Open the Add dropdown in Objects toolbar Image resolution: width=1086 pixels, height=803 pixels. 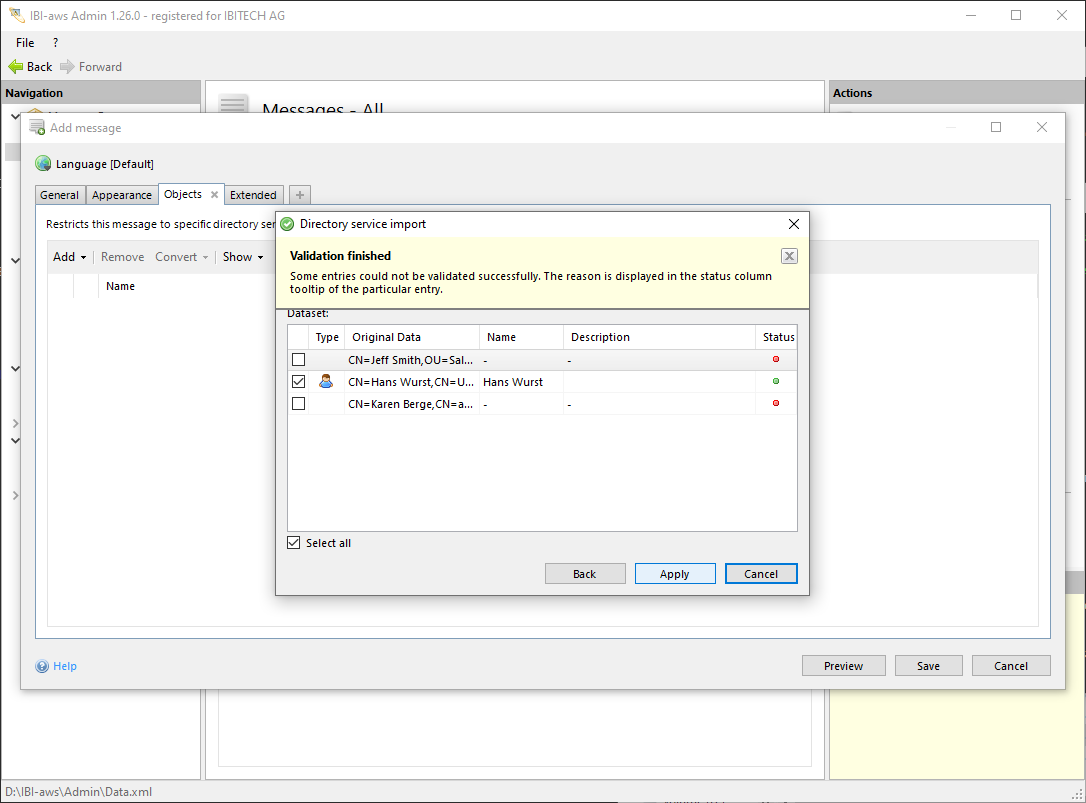coord(69,257)
